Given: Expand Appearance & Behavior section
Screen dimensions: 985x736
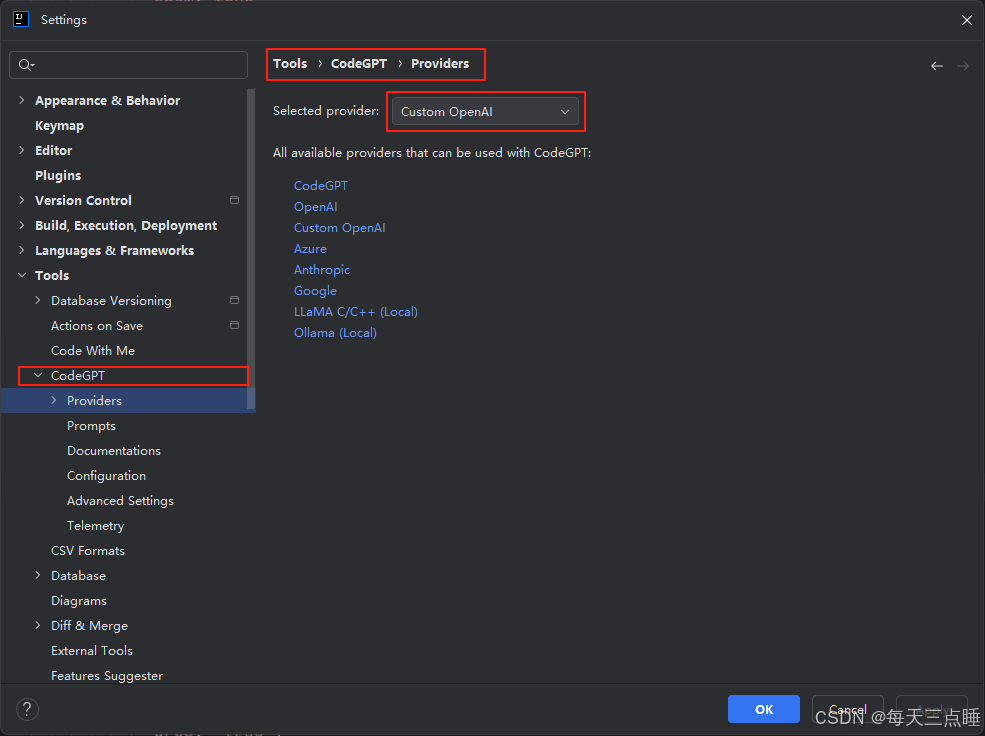Looking at the screenshot, I should coord(22,100).
